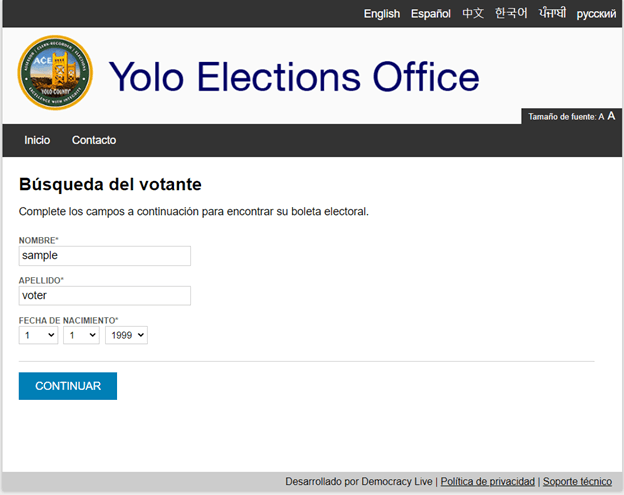Open the birth day dropdown

click(x=81, y=335)
